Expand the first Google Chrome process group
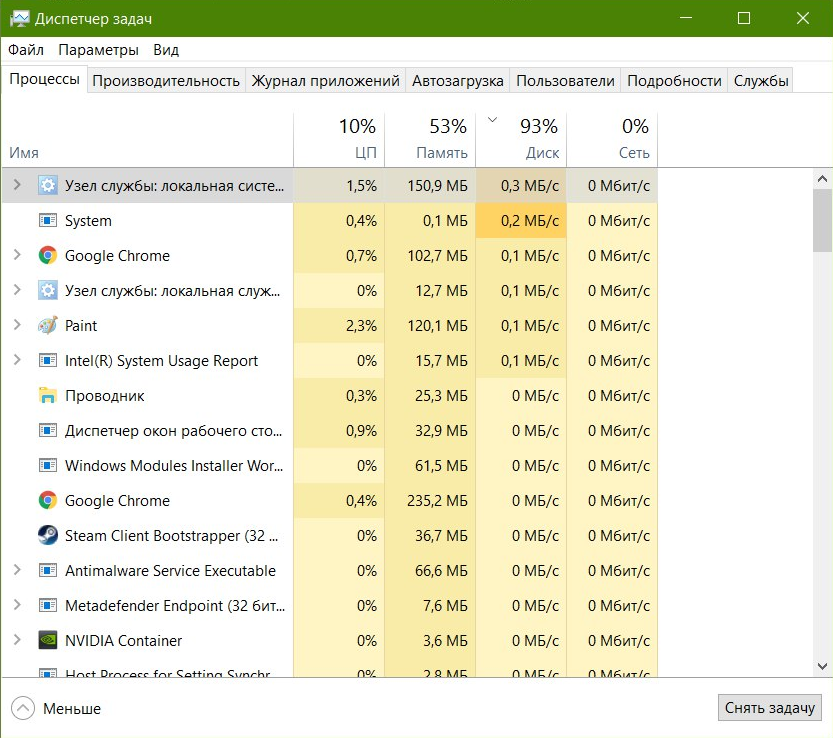Image resolution: width=833 pixels, height=738 pixels. click(x=16, y=256)
